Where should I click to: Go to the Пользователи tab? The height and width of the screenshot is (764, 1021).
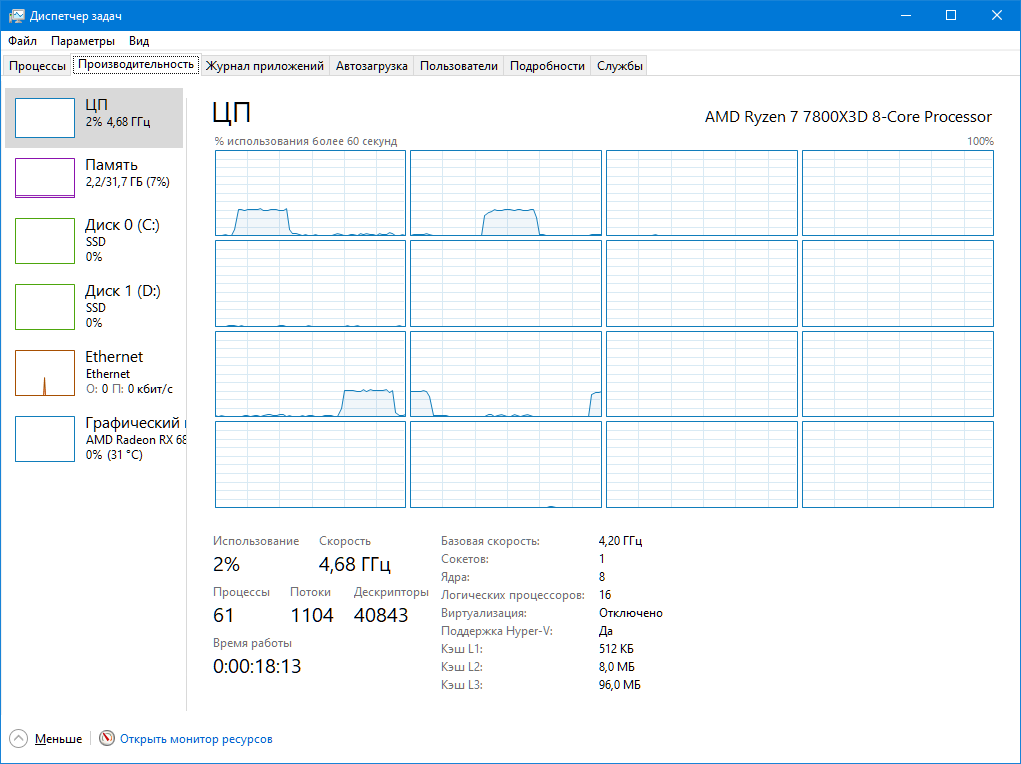click(458, 66)
